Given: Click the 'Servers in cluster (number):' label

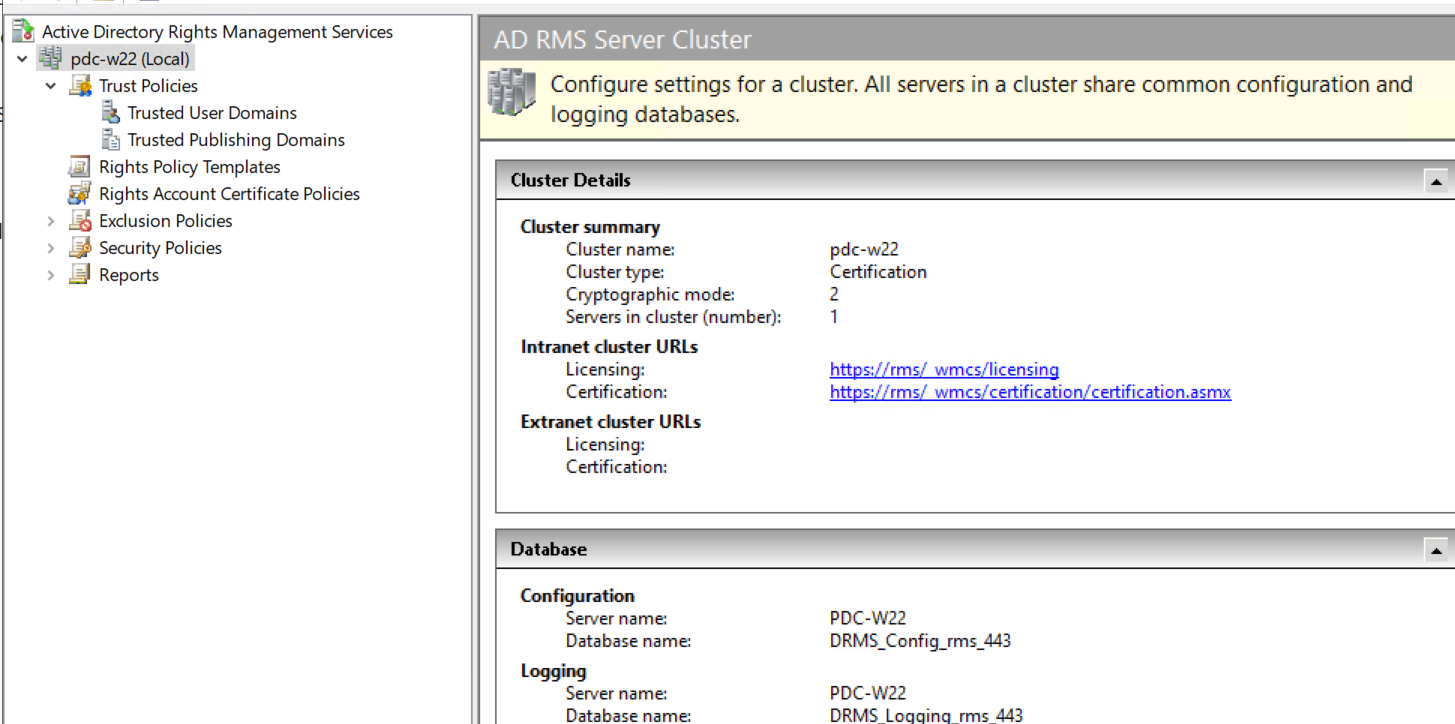Looking at the screenshot, I should (673, 317).
